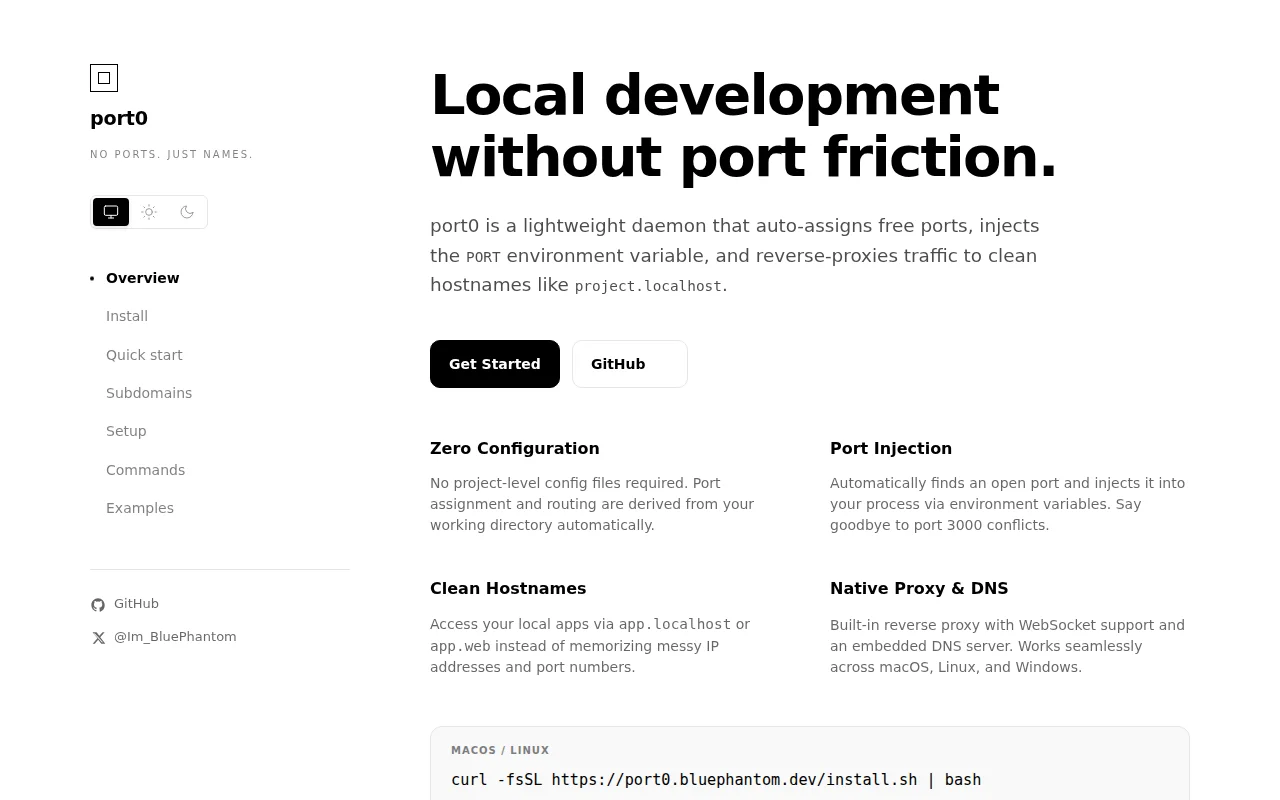Click the curl install command text
This screenshot has width=1280, height=800.
716,779
